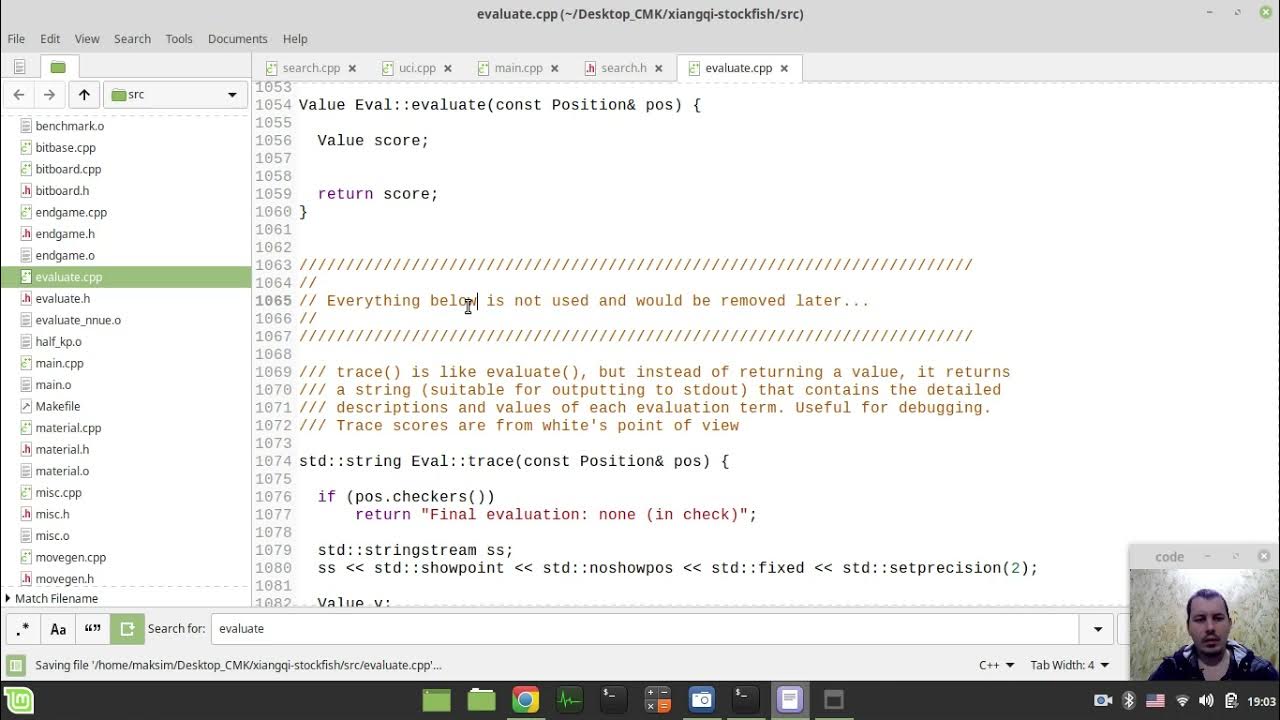Screen dimensions: 1280x720
Task: Select benchmark.o in file list
Action: (x=69, y=126)
